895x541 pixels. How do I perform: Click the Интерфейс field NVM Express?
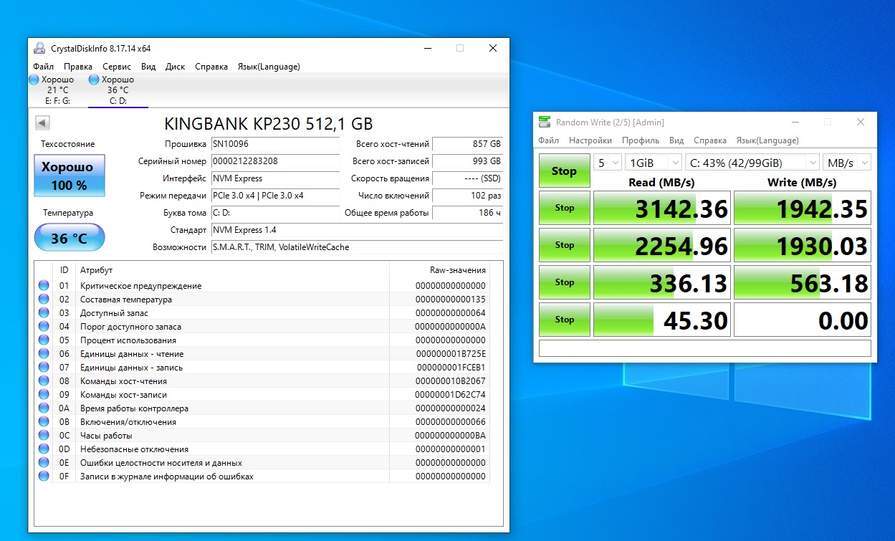coord(275,178)
